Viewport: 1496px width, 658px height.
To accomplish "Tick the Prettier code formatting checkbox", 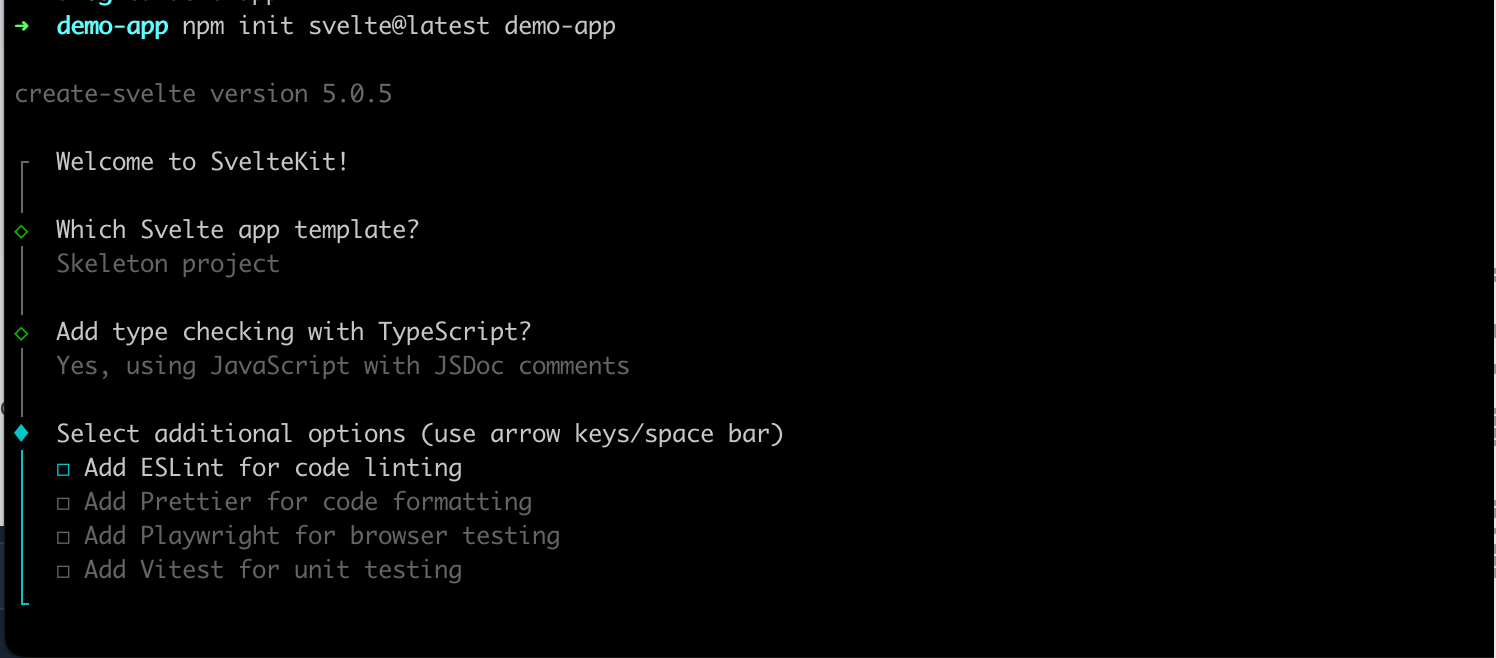I will pyautogui.click(x=64, y=503).
